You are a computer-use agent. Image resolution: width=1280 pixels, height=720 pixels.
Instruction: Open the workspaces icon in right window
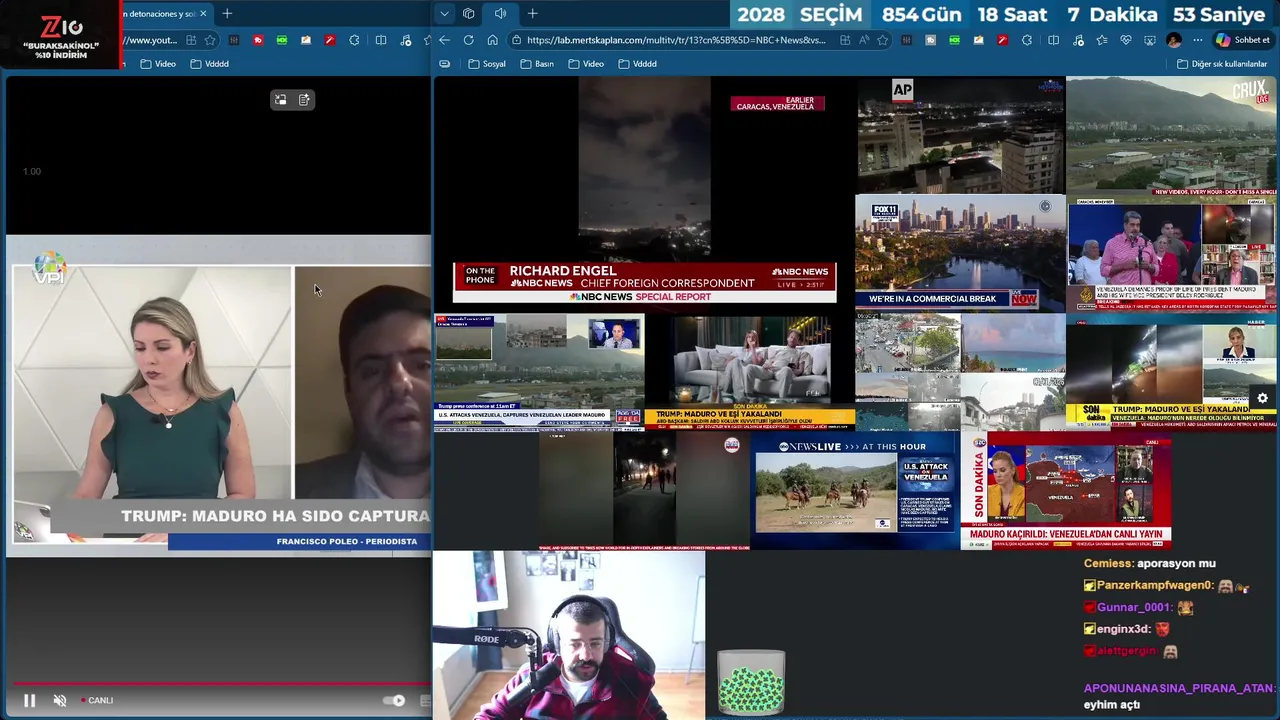click(x=468, y=14)
